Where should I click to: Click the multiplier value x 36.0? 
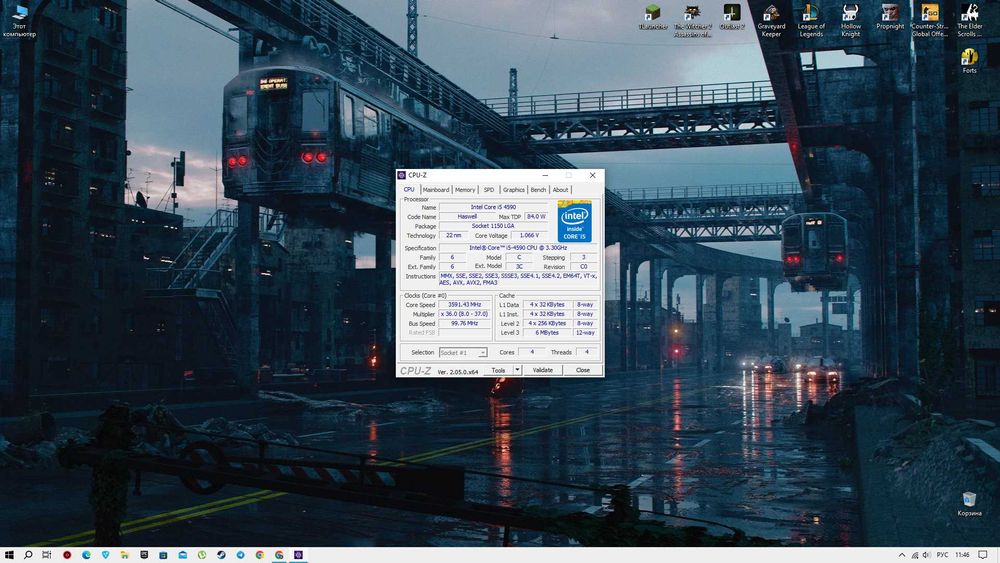click(465, 314)
